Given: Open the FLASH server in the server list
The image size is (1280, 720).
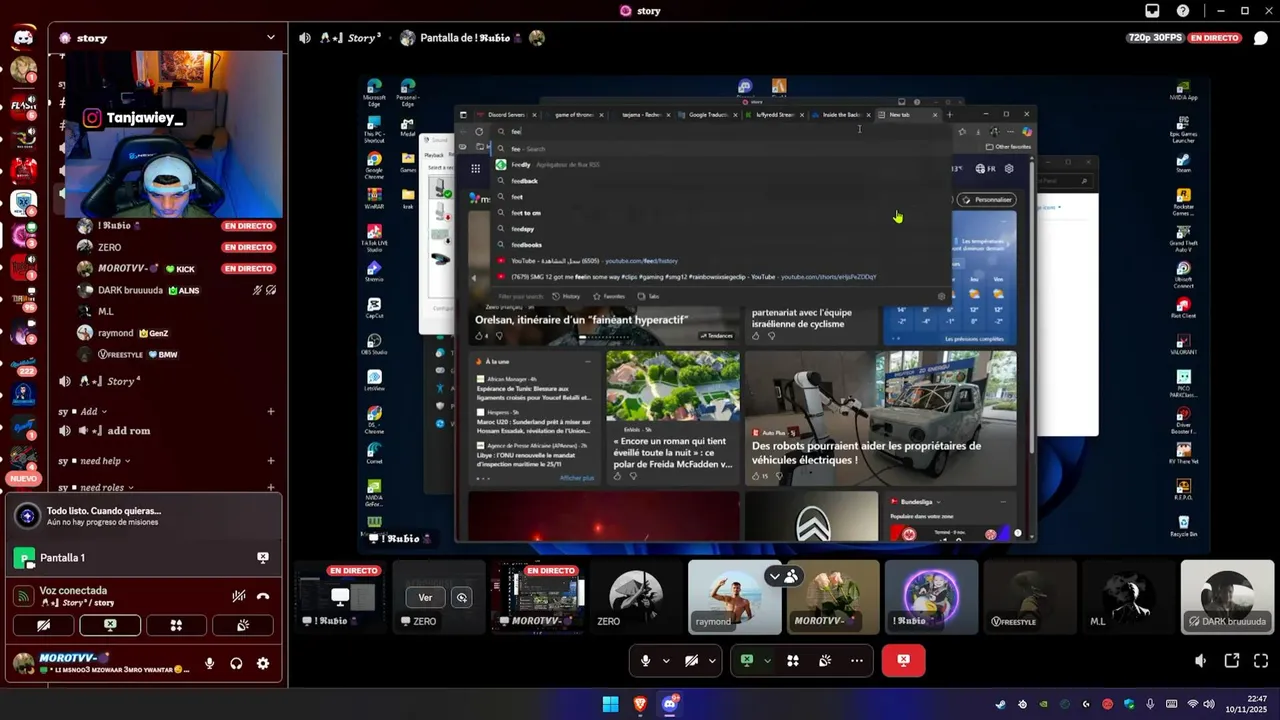Looking at the screenshot, I should (x=23, y=105).
